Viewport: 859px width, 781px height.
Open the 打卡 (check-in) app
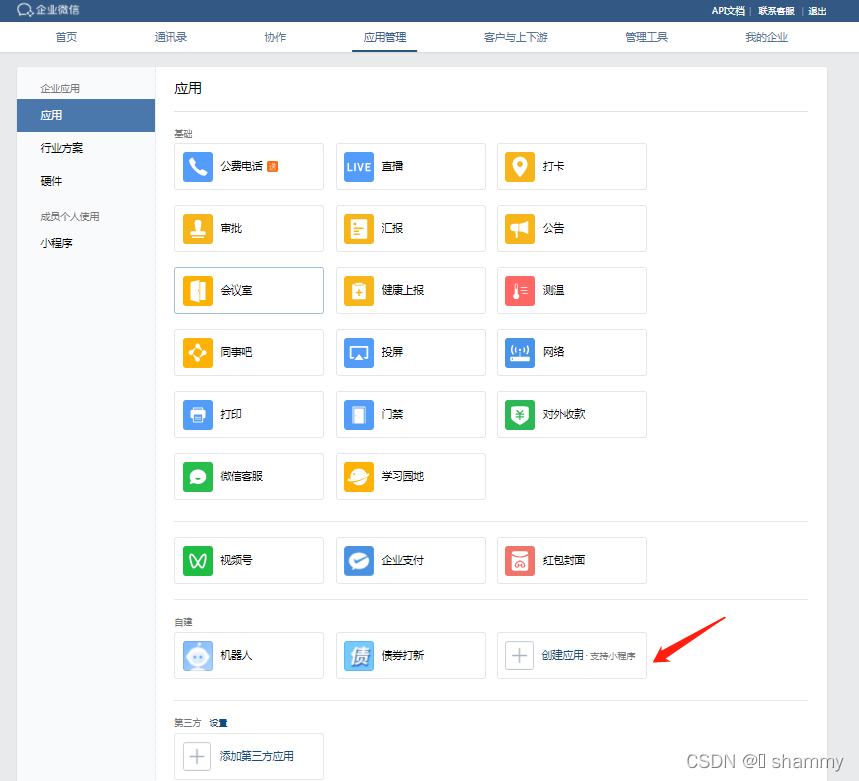pos(571,166)
